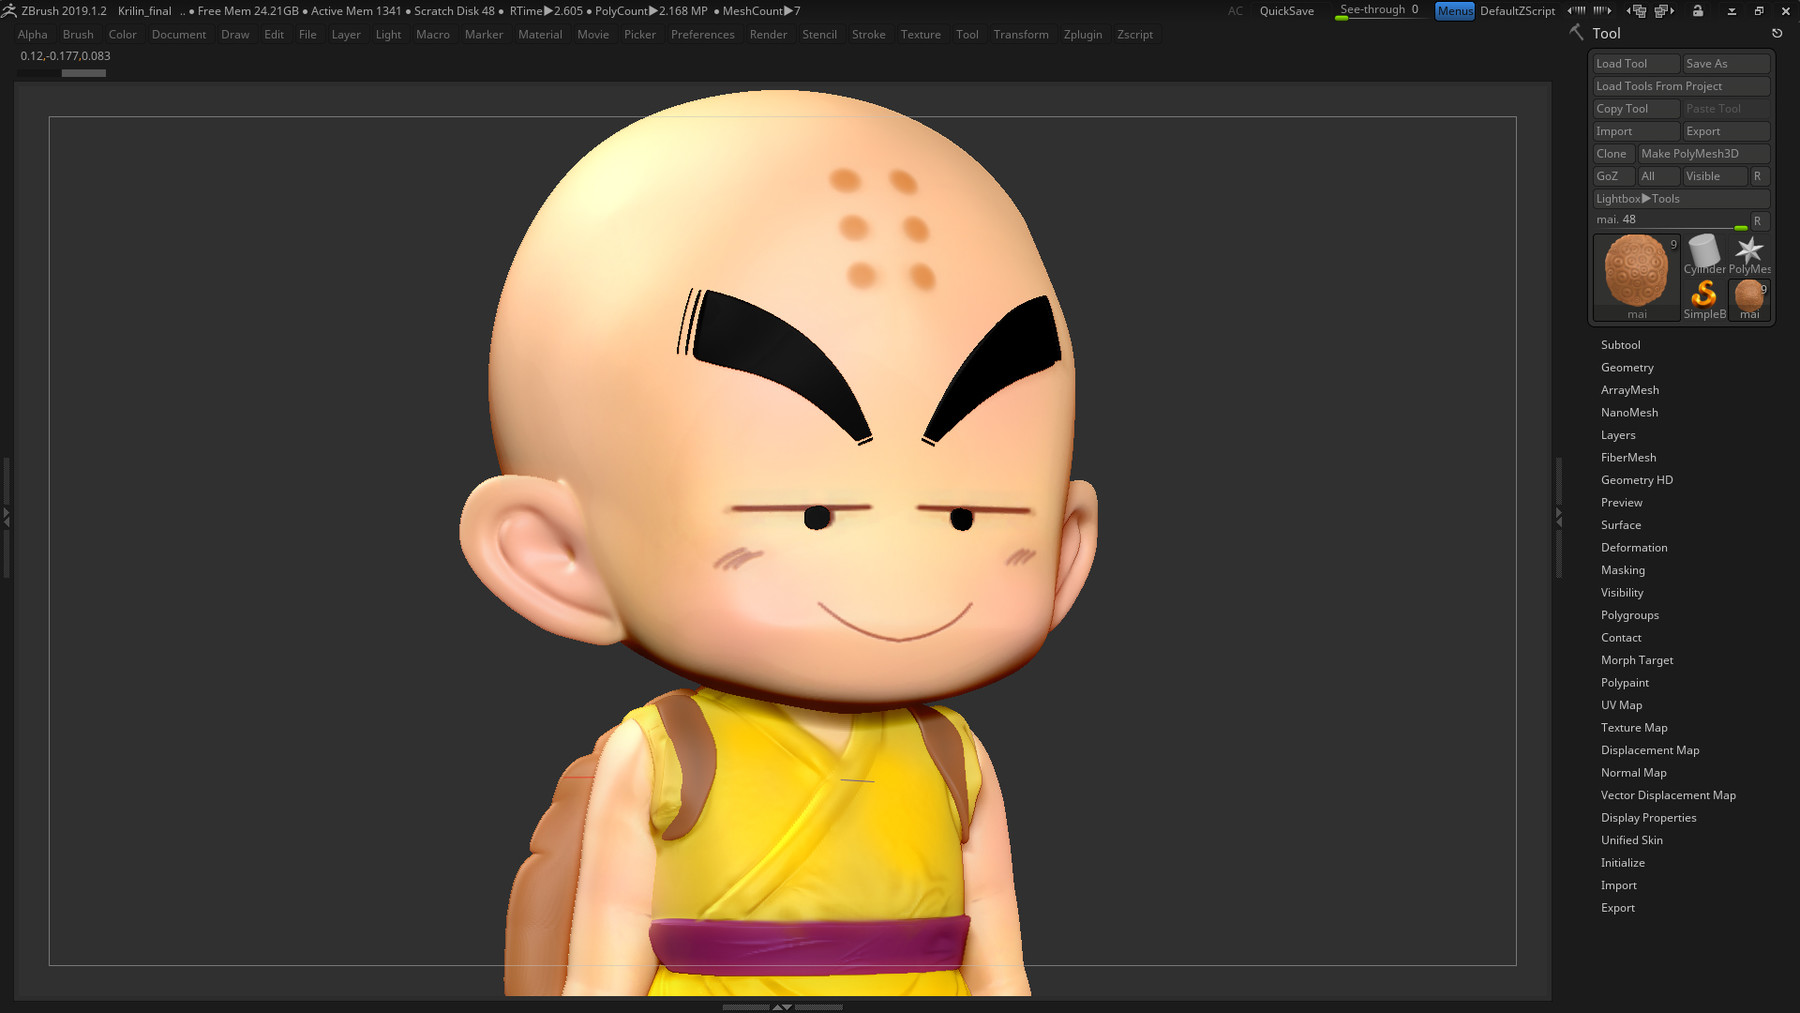Click the mai 48 tool slider
The image size is (1800, 1013).
coord(1670,221)
